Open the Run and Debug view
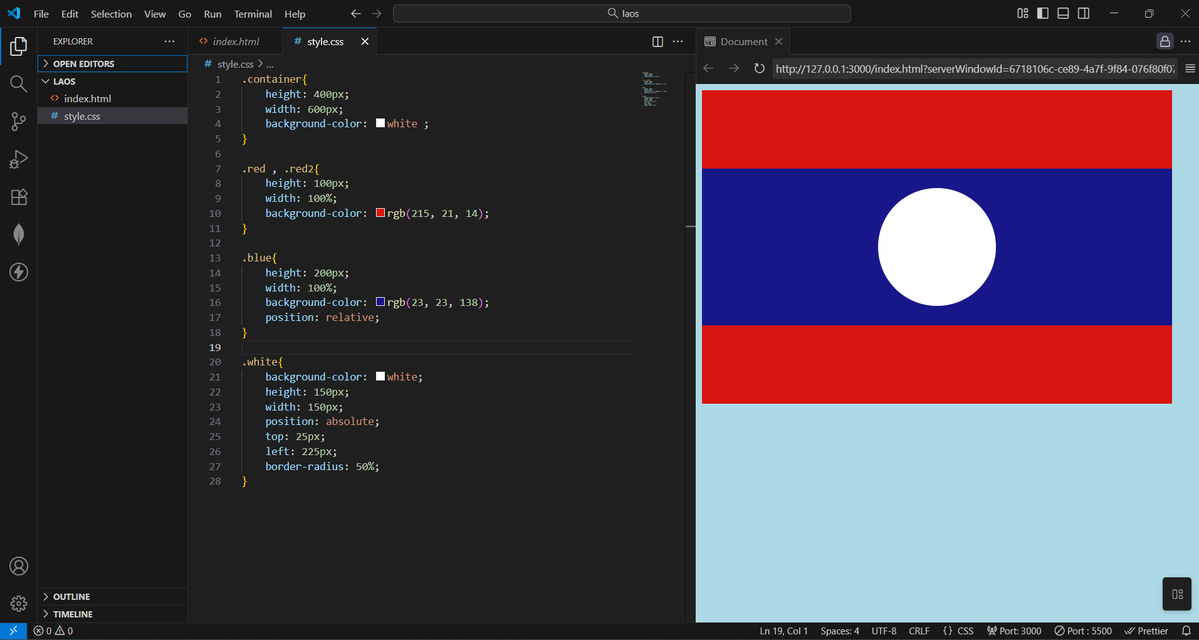Screen dimensions: 1199x640 pos(18,159)
